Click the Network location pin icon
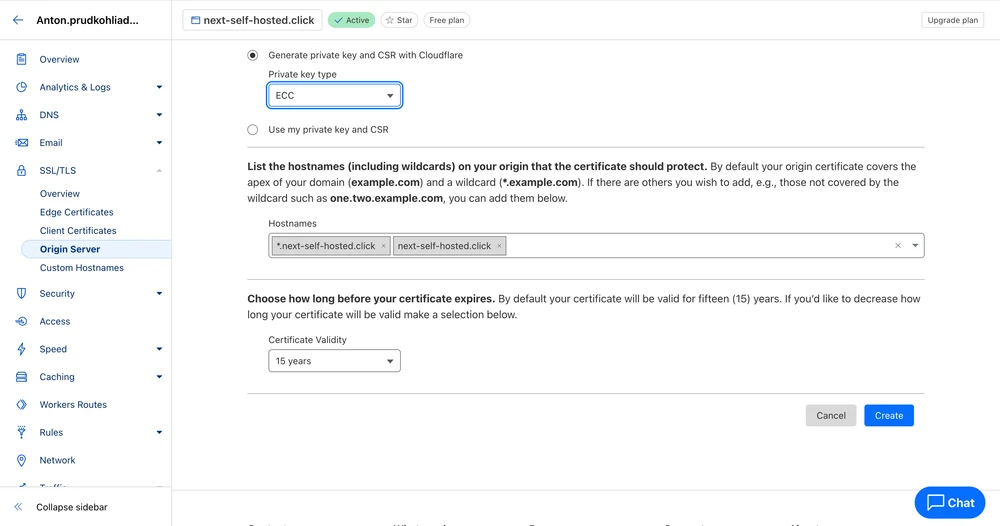This screenshot has height=526, width=1000. [x=21, y=460]
